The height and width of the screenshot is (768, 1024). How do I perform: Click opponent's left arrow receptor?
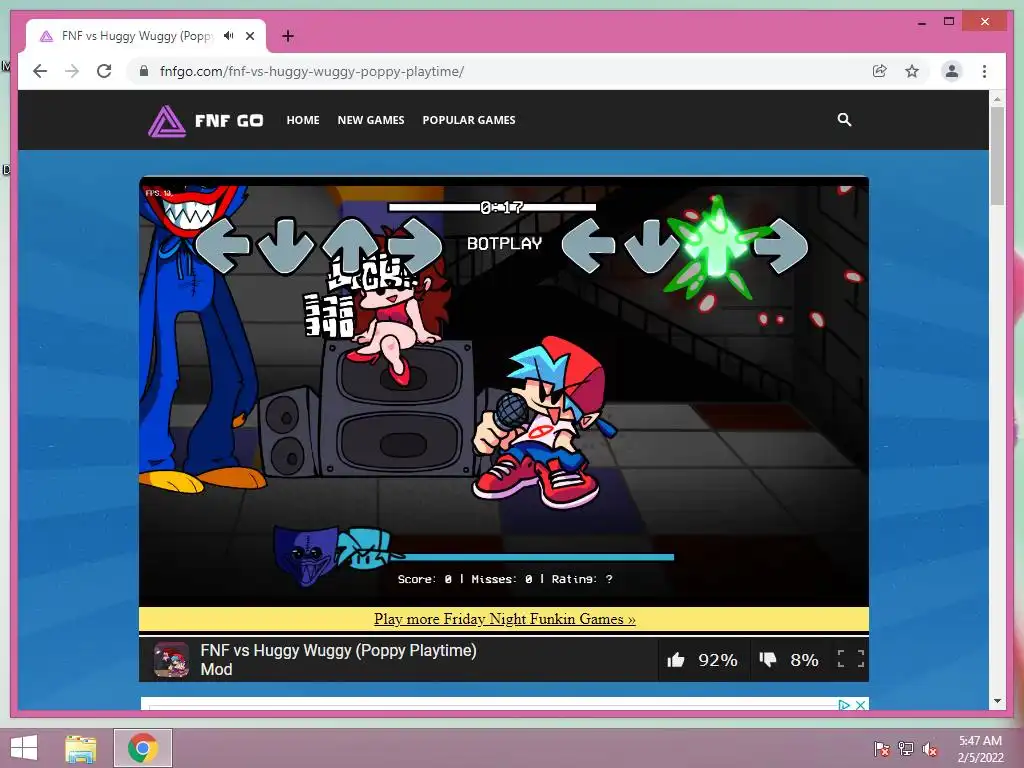pyautogui.click(x=223, y=246)
